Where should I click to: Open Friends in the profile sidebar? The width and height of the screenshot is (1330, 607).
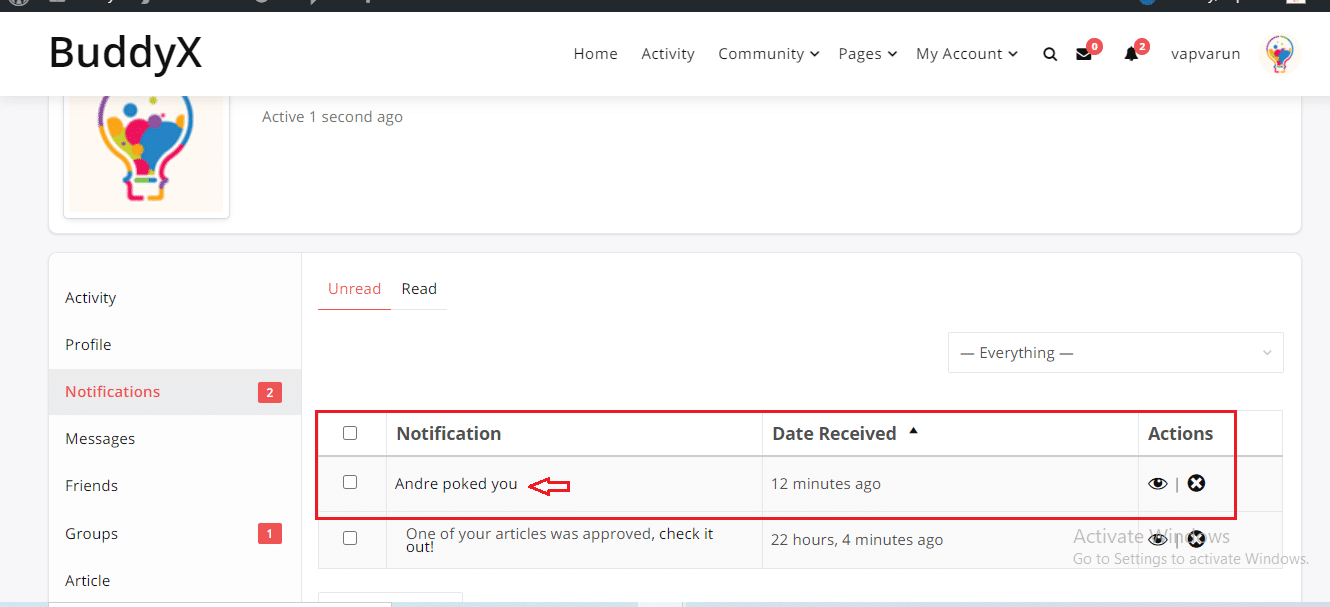(92, 486)
